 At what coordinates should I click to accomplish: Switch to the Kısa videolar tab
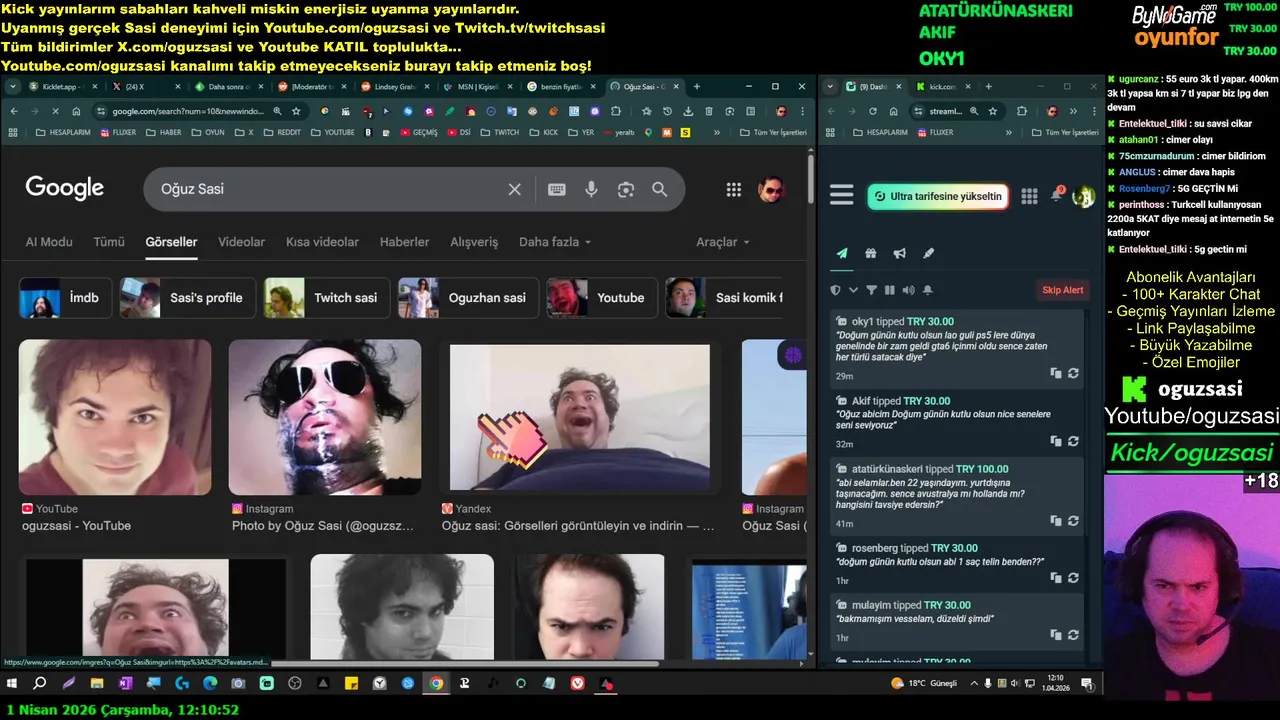click(322, 242)
